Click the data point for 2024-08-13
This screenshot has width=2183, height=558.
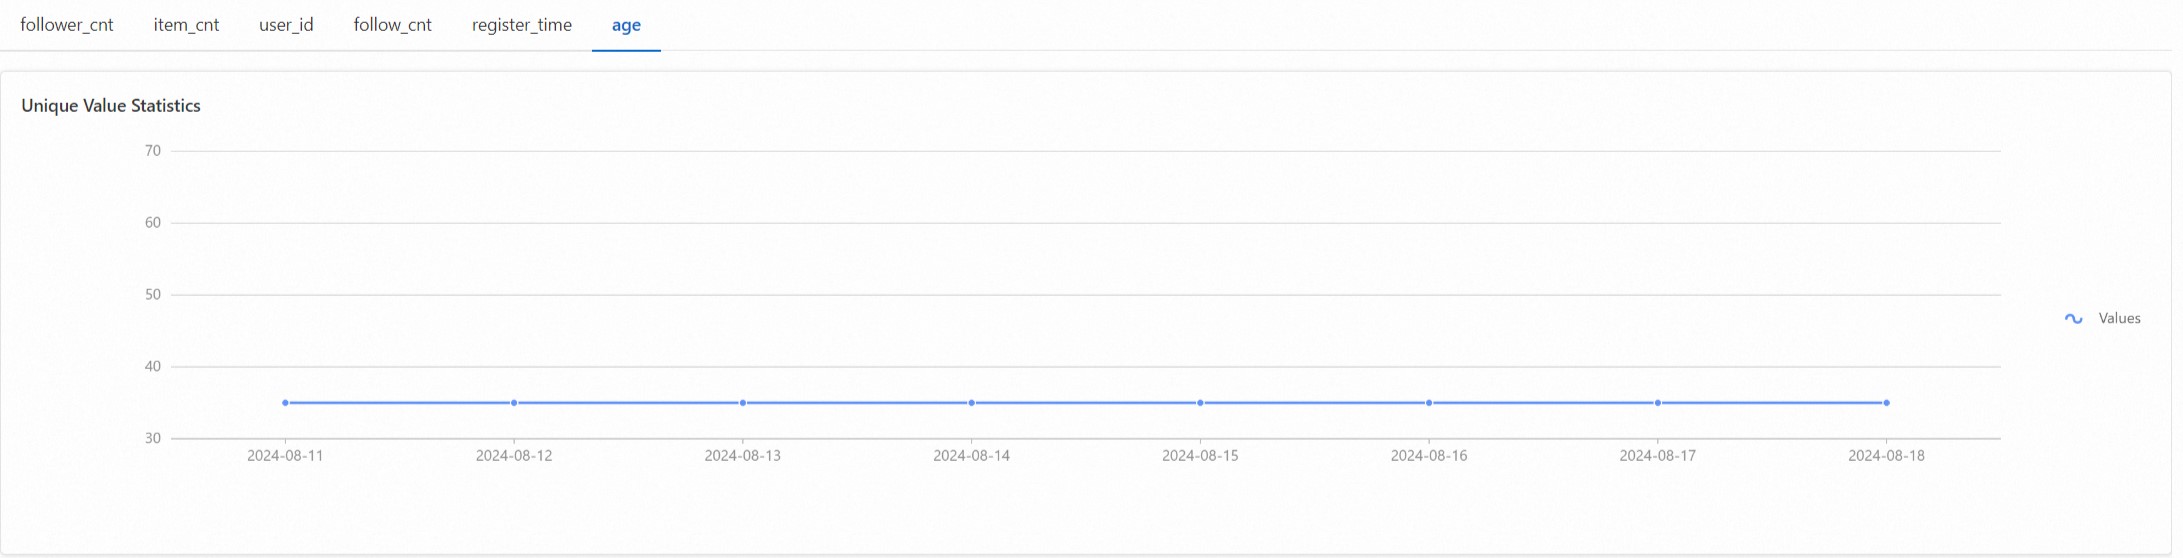tap(743, 403)
